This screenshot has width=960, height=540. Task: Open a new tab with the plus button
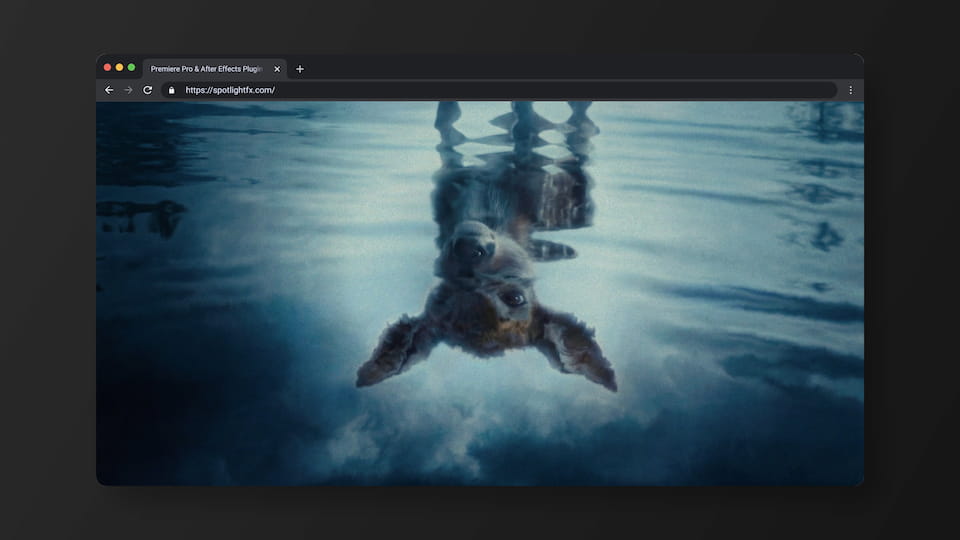300,69
